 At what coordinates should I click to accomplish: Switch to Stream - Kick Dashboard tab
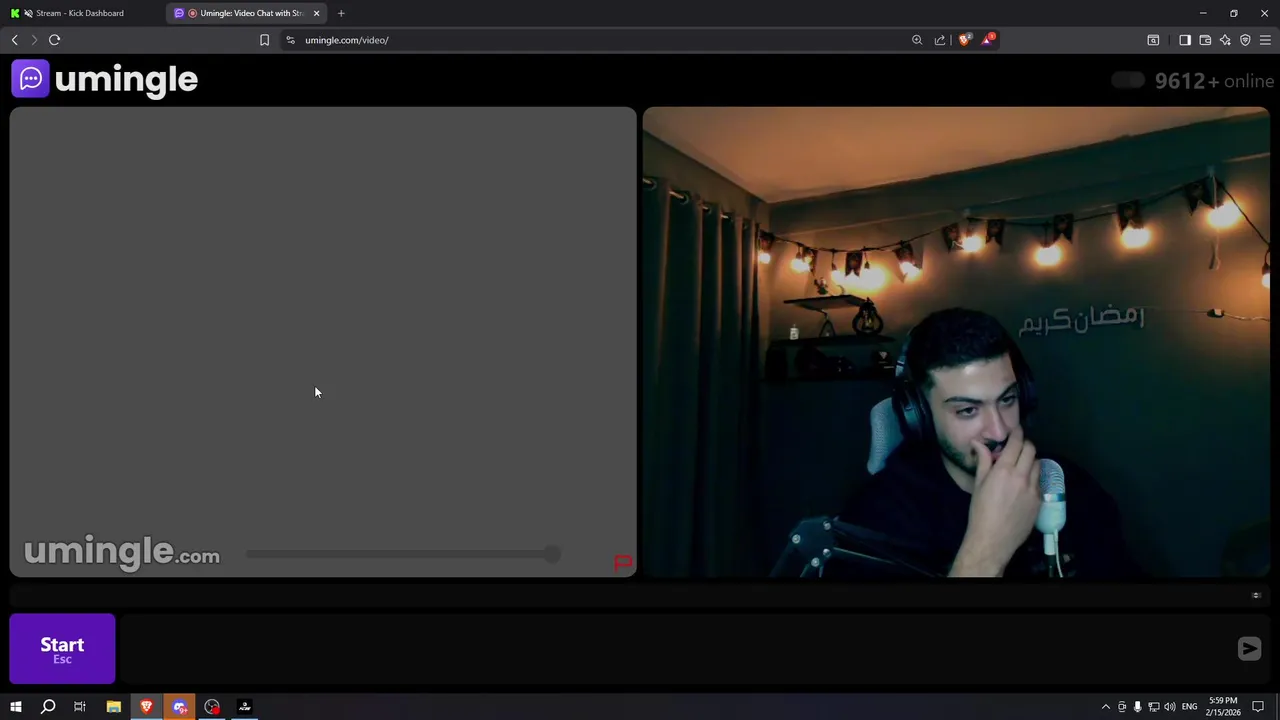pyautogui.click(x=80, y=13)
